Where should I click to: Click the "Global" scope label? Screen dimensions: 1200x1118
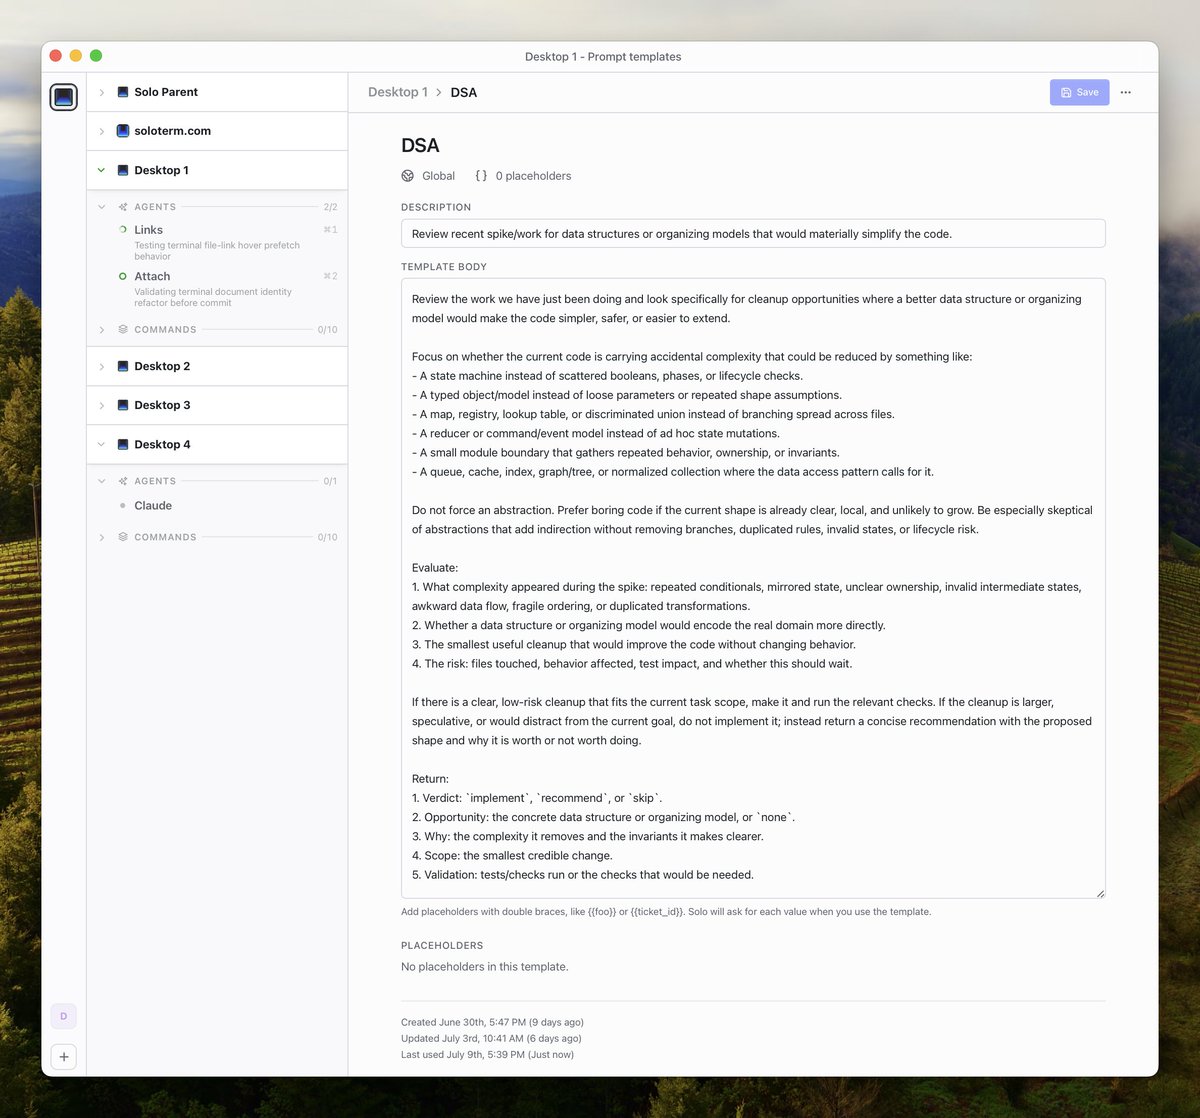(x=438, y=176)
